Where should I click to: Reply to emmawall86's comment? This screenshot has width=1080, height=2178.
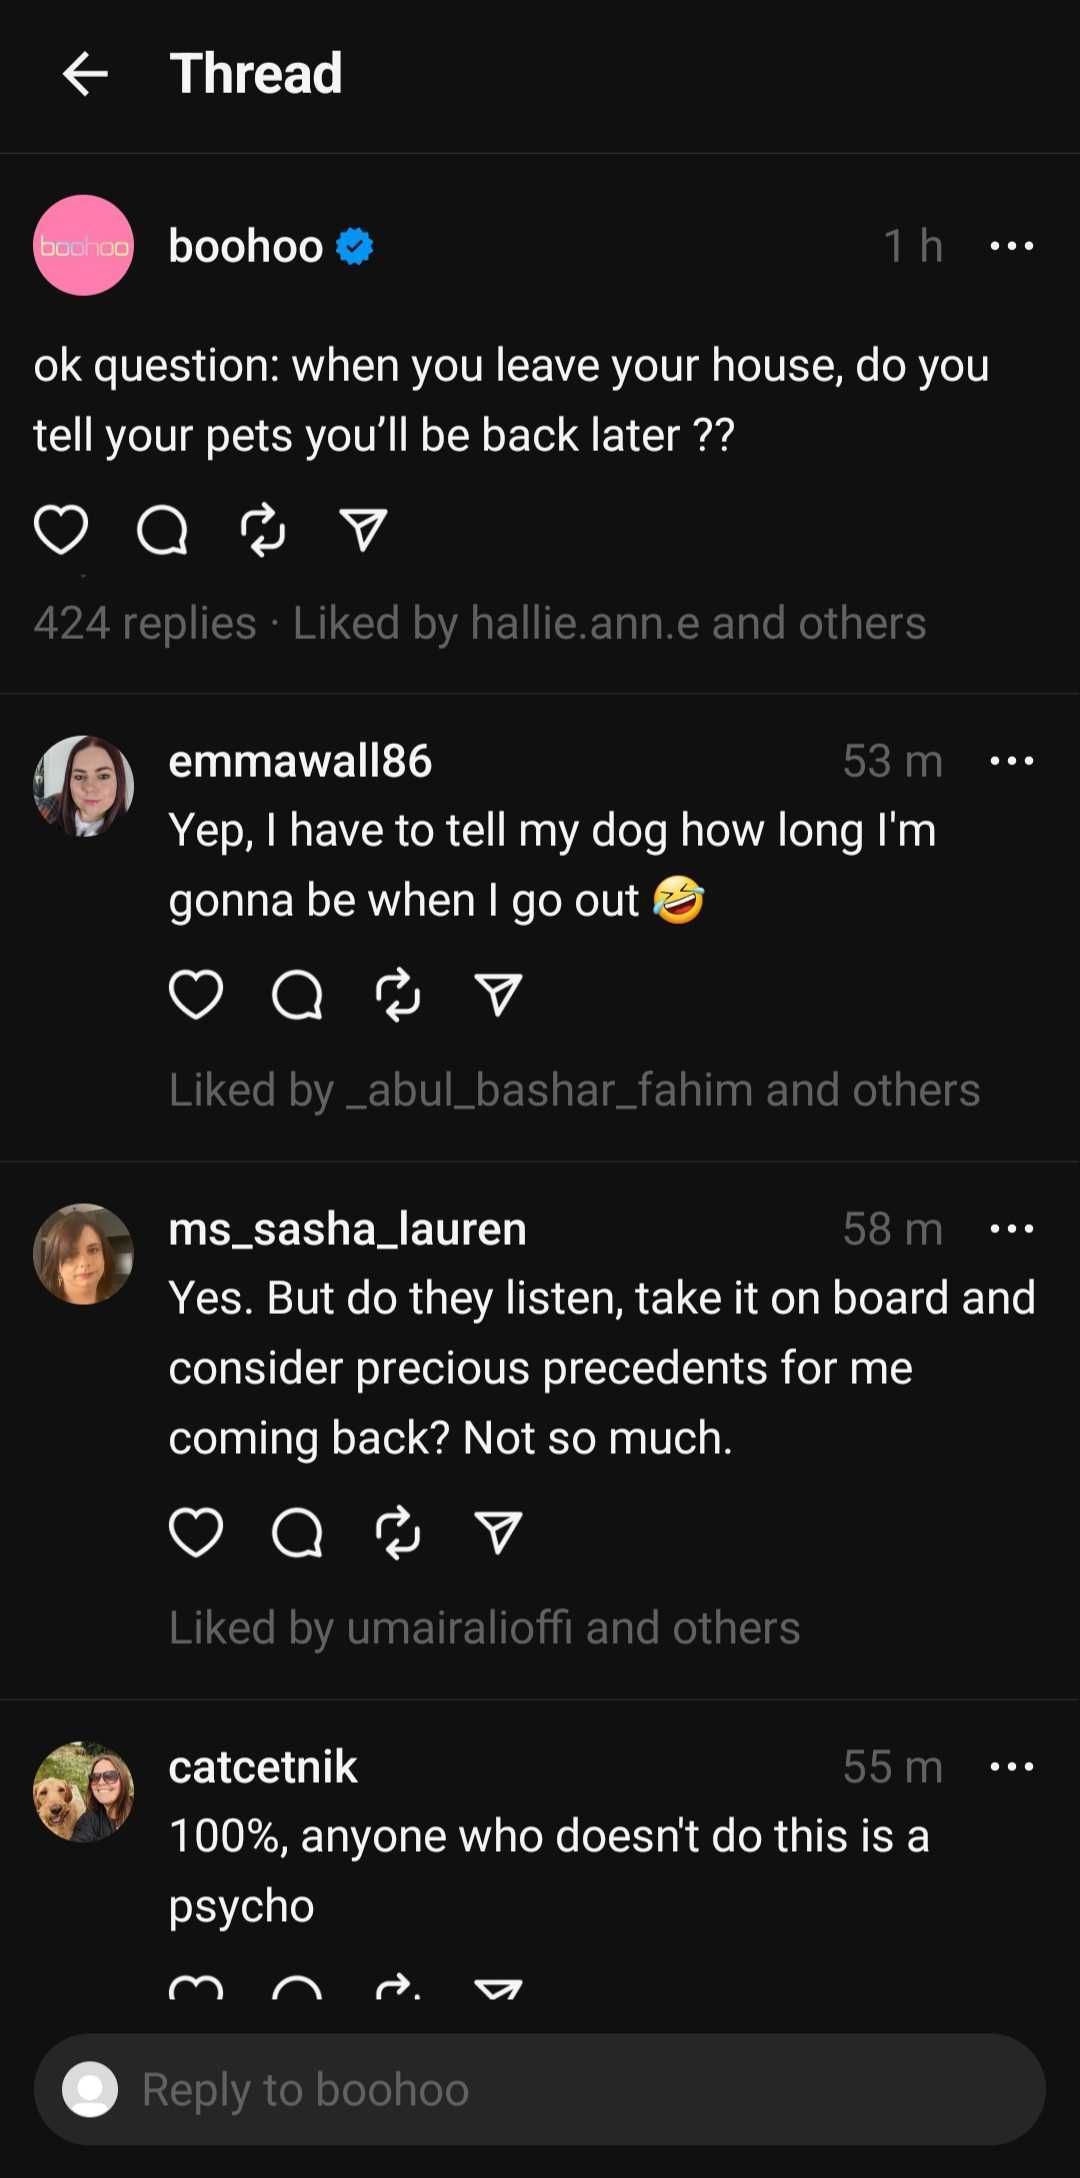coord(297,995)
